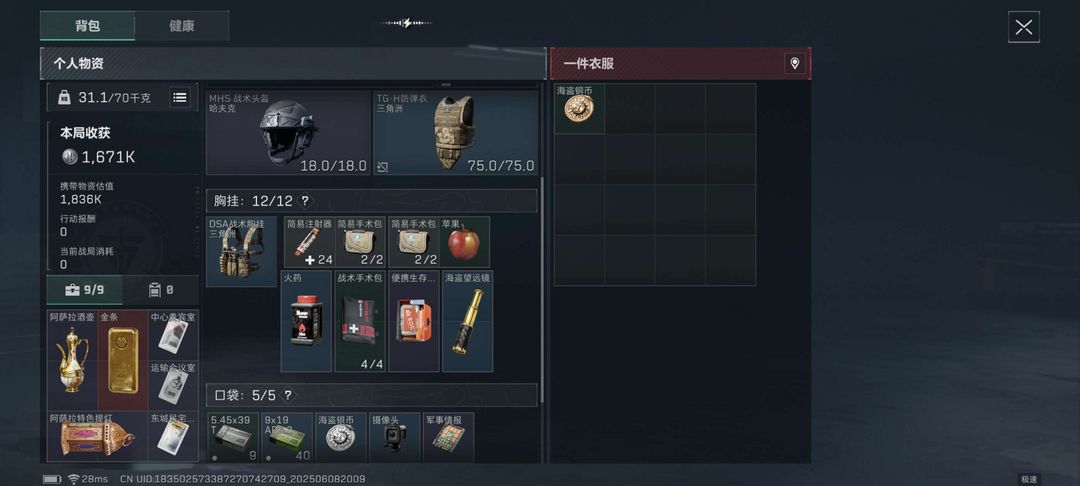The width and height of the screenshot is (1080, 486).
Task: Select the 海盗铜币 coin in loot container
Action: coord(579,109)
